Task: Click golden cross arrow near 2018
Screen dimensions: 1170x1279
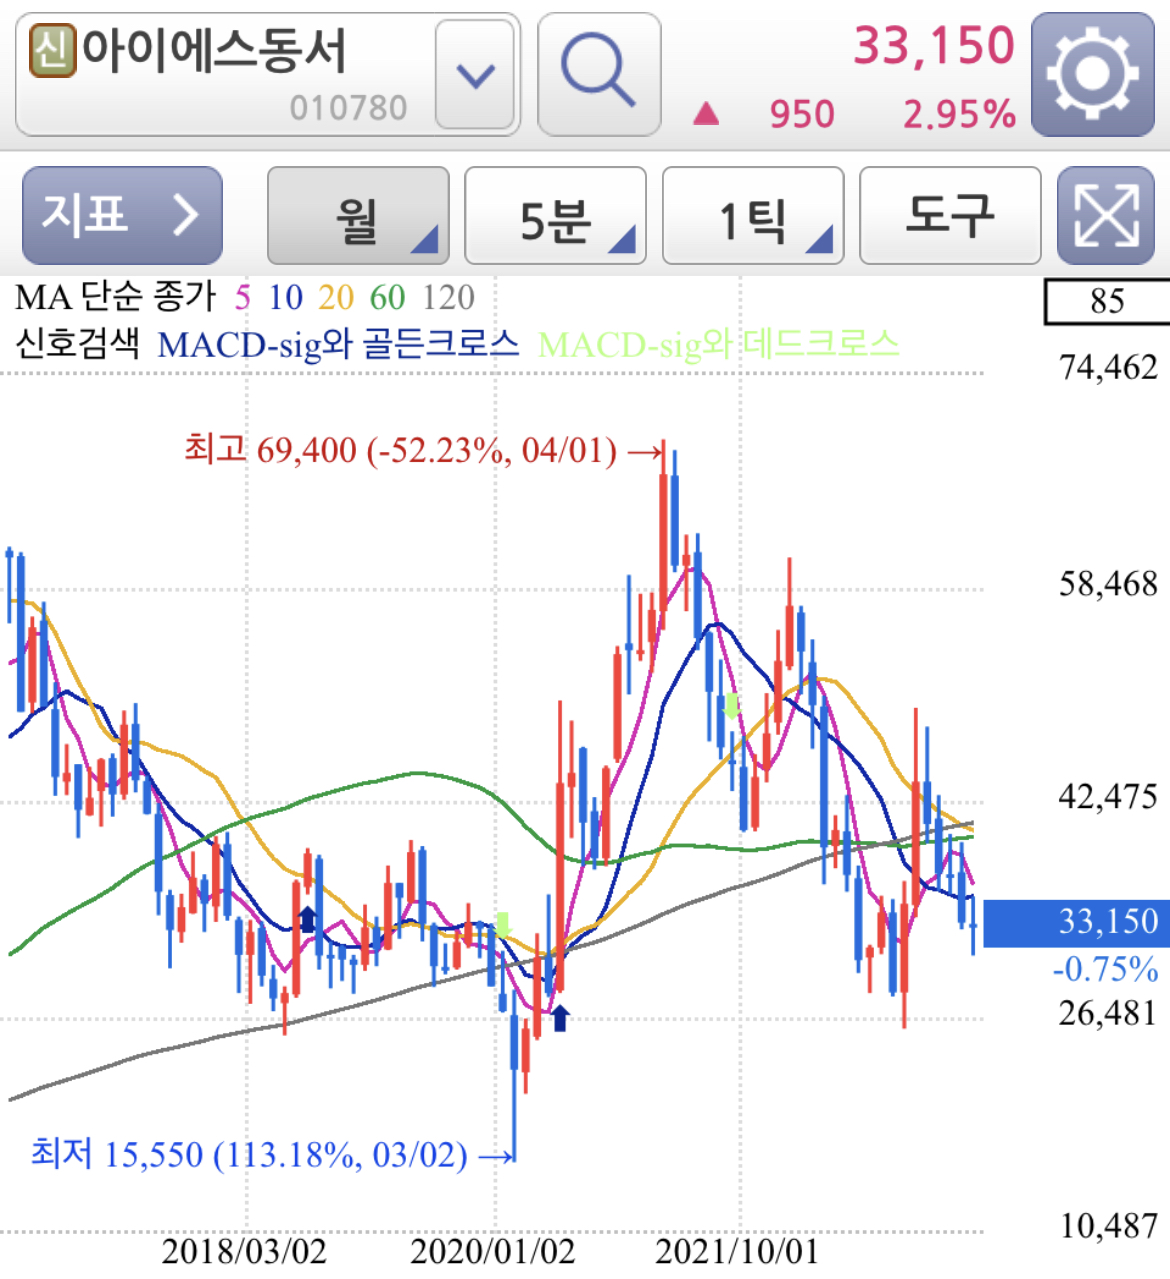Action: 307,919
